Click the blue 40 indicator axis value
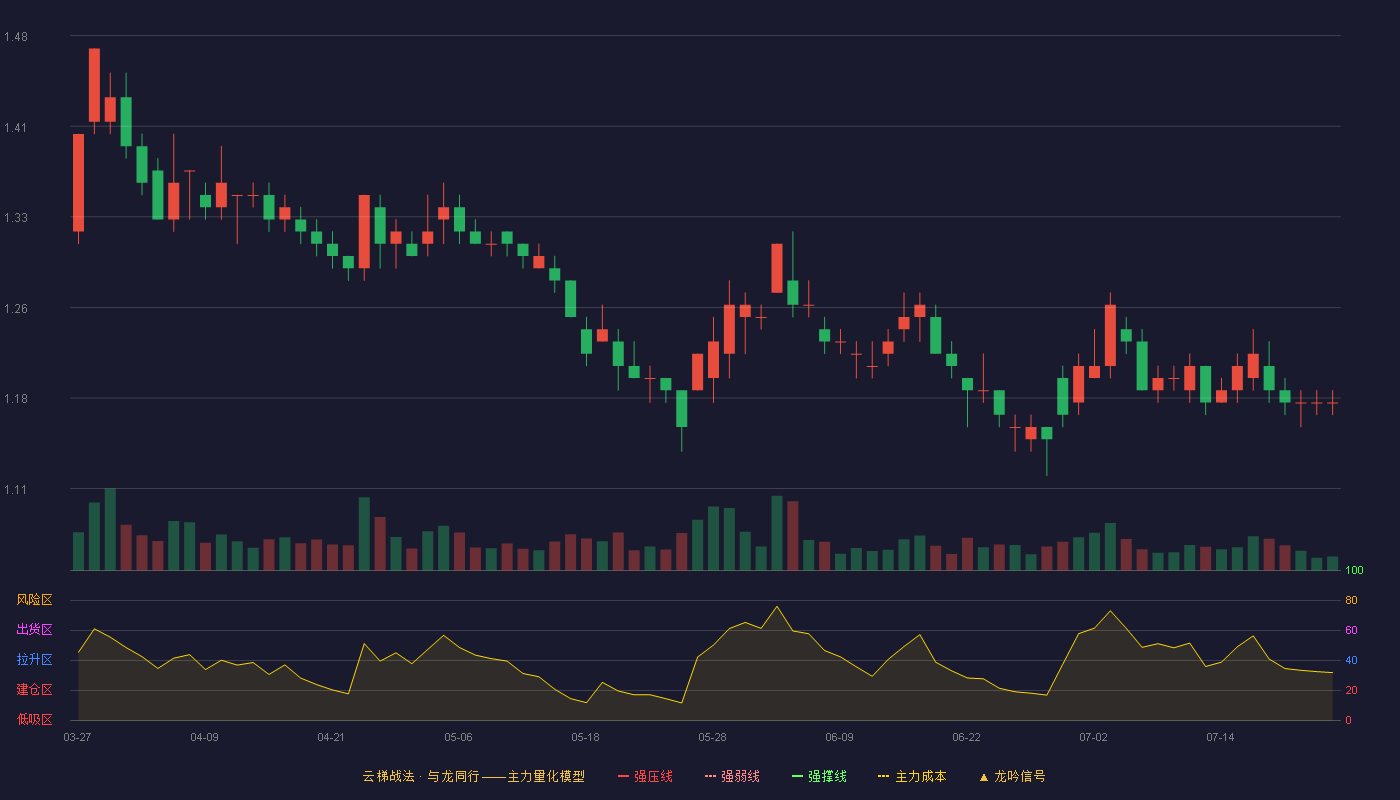This screenshot has width=1400, height=800. (1351, 660)
